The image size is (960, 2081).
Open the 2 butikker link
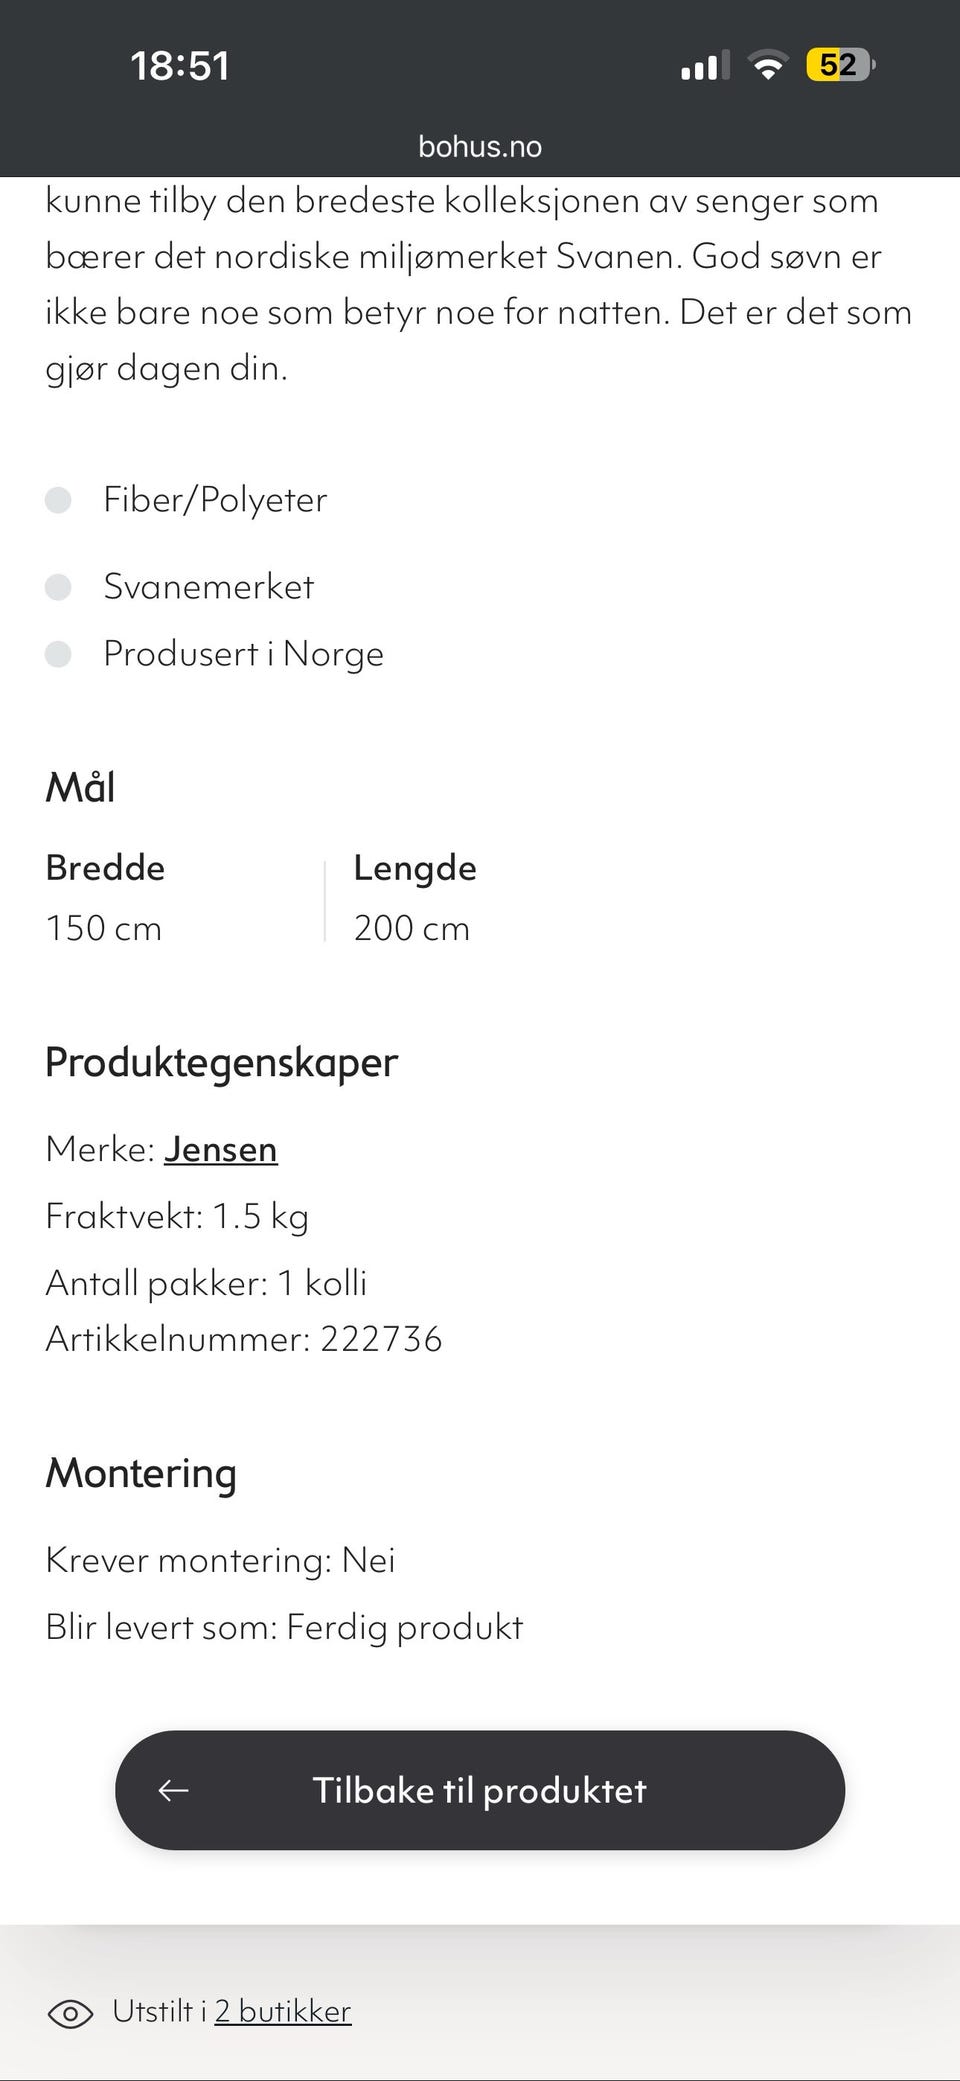coord(283,2011)
